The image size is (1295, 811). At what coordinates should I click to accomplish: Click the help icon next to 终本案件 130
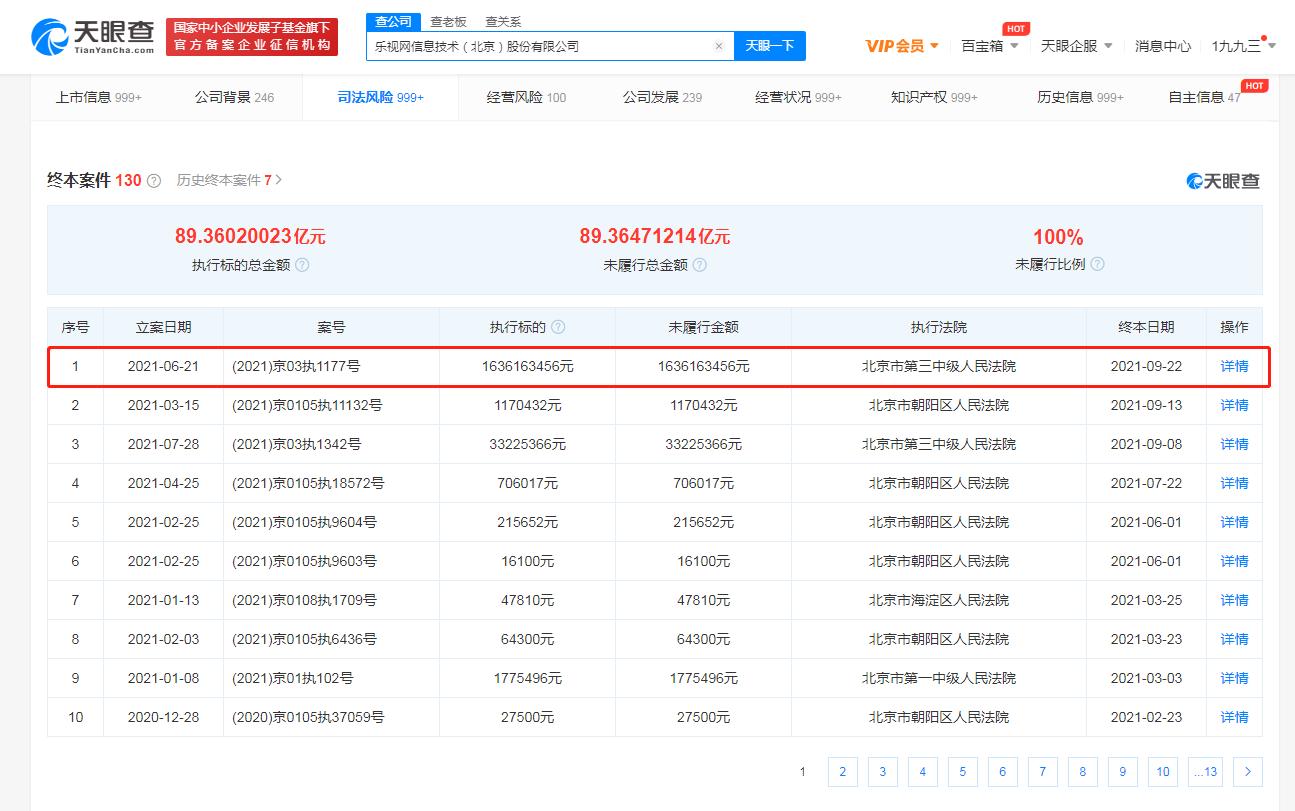point(154,181)
